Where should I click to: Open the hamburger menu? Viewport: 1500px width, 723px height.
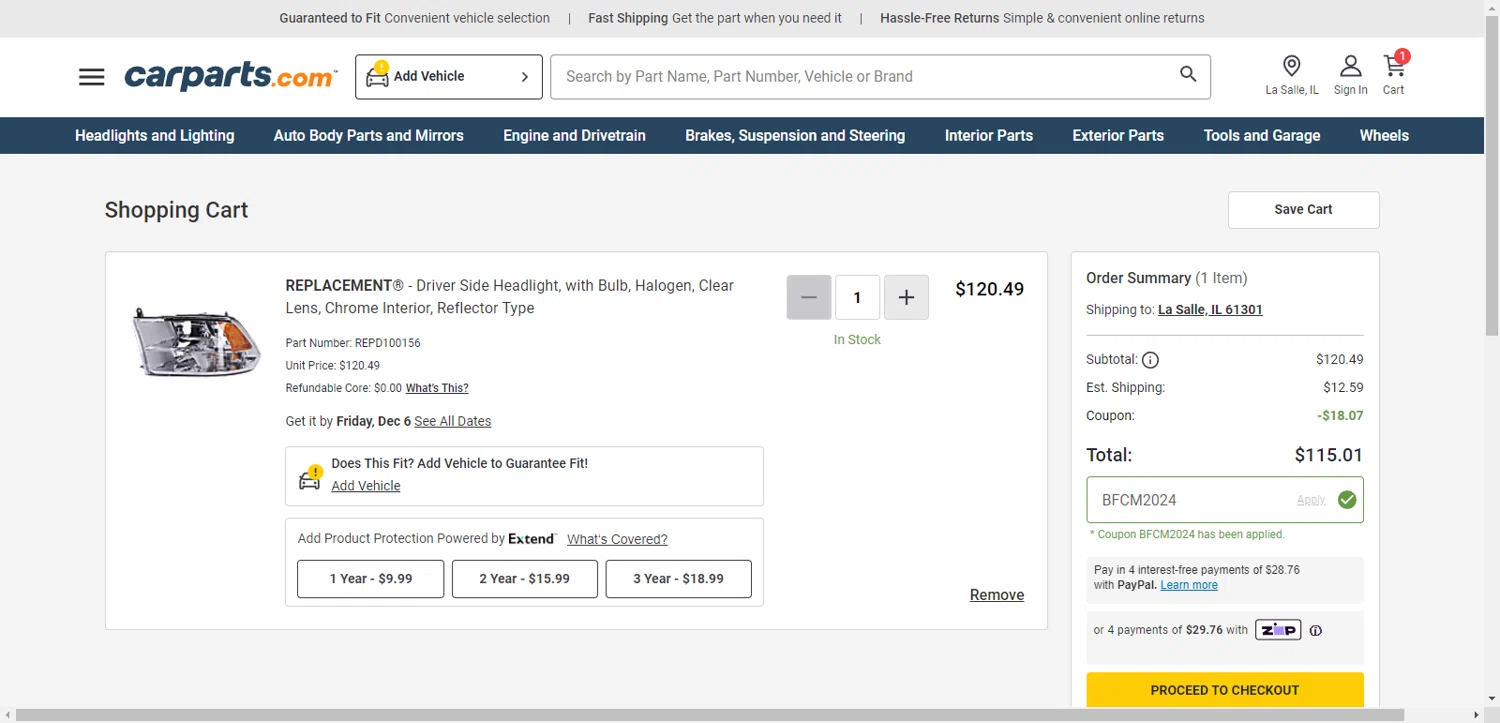click(91, 77)
